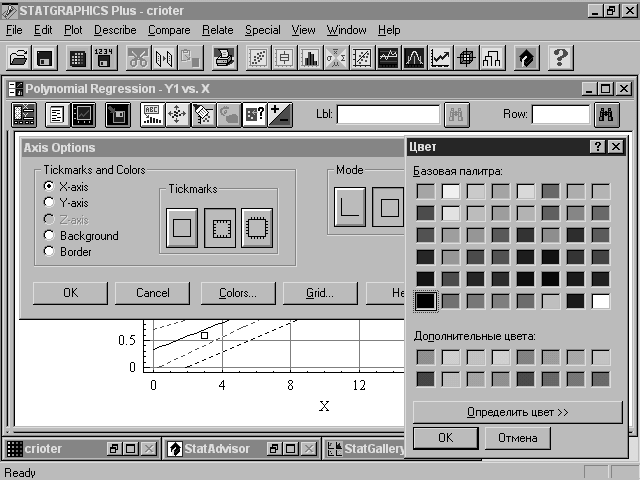This screenshot has height=480, width=640.
Task: Click the spray brush points icon
Action: pos(203,115)
